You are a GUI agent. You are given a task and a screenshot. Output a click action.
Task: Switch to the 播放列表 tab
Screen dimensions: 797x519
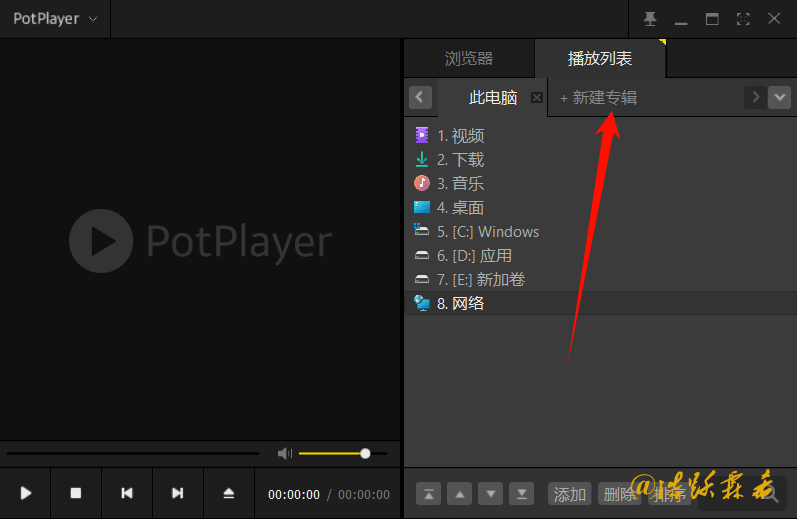(600, 58)
